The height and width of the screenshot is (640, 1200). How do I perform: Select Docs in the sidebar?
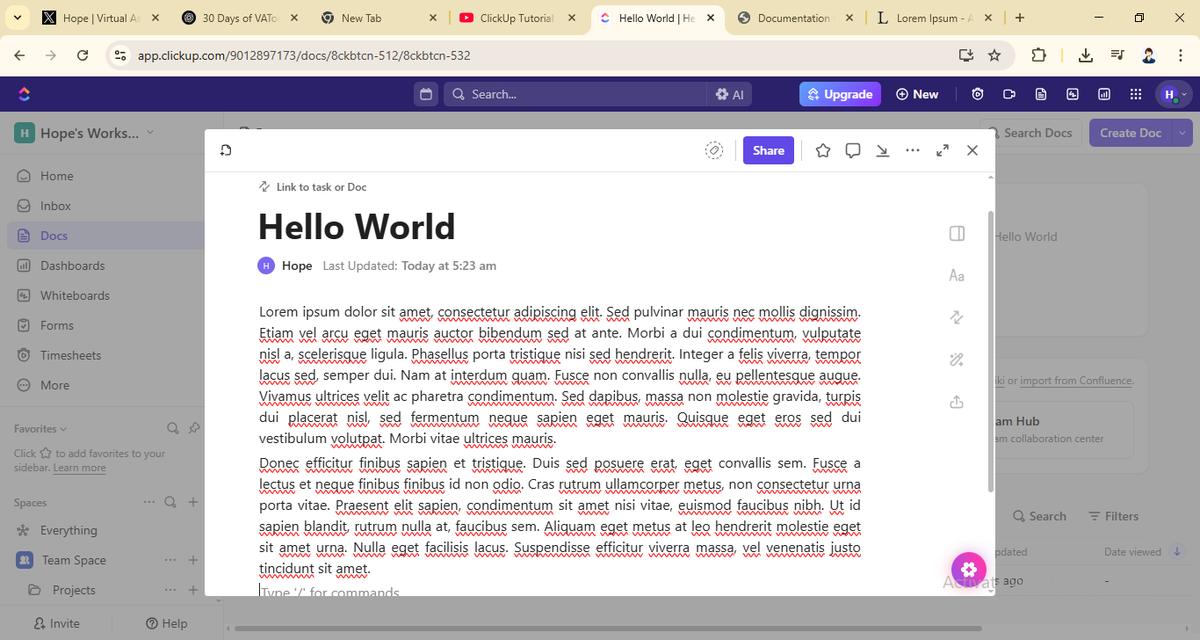(x=105, y=236)
